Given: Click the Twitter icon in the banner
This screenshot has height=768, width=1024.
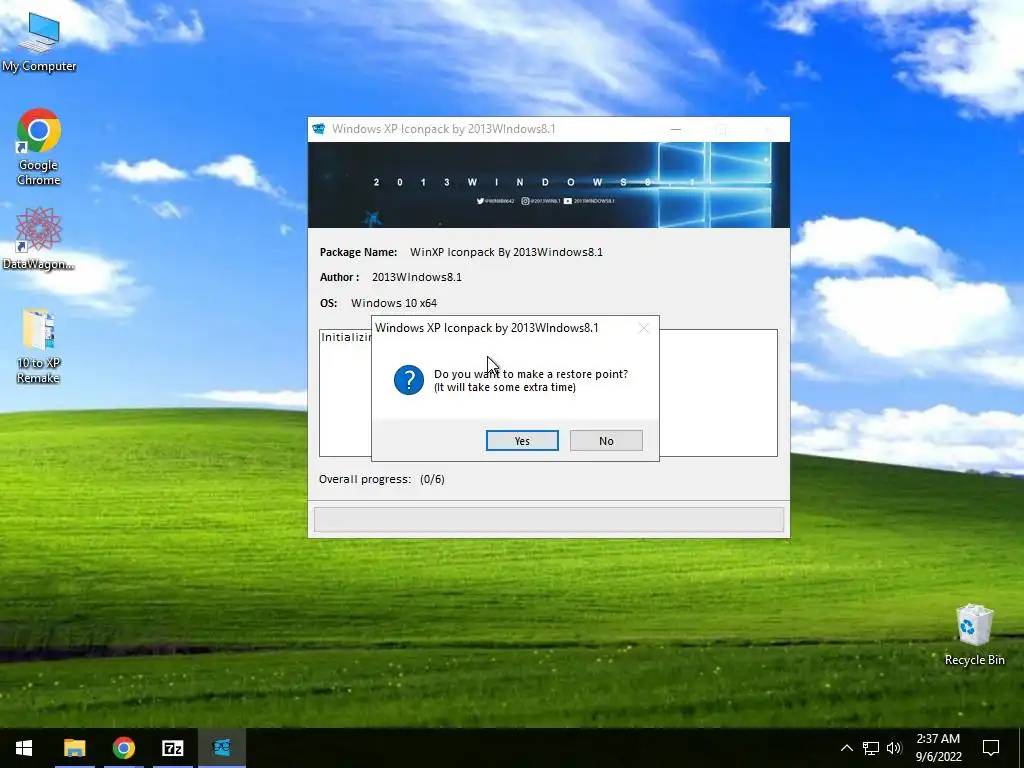Looking at the screenshot, I should 480,201.
